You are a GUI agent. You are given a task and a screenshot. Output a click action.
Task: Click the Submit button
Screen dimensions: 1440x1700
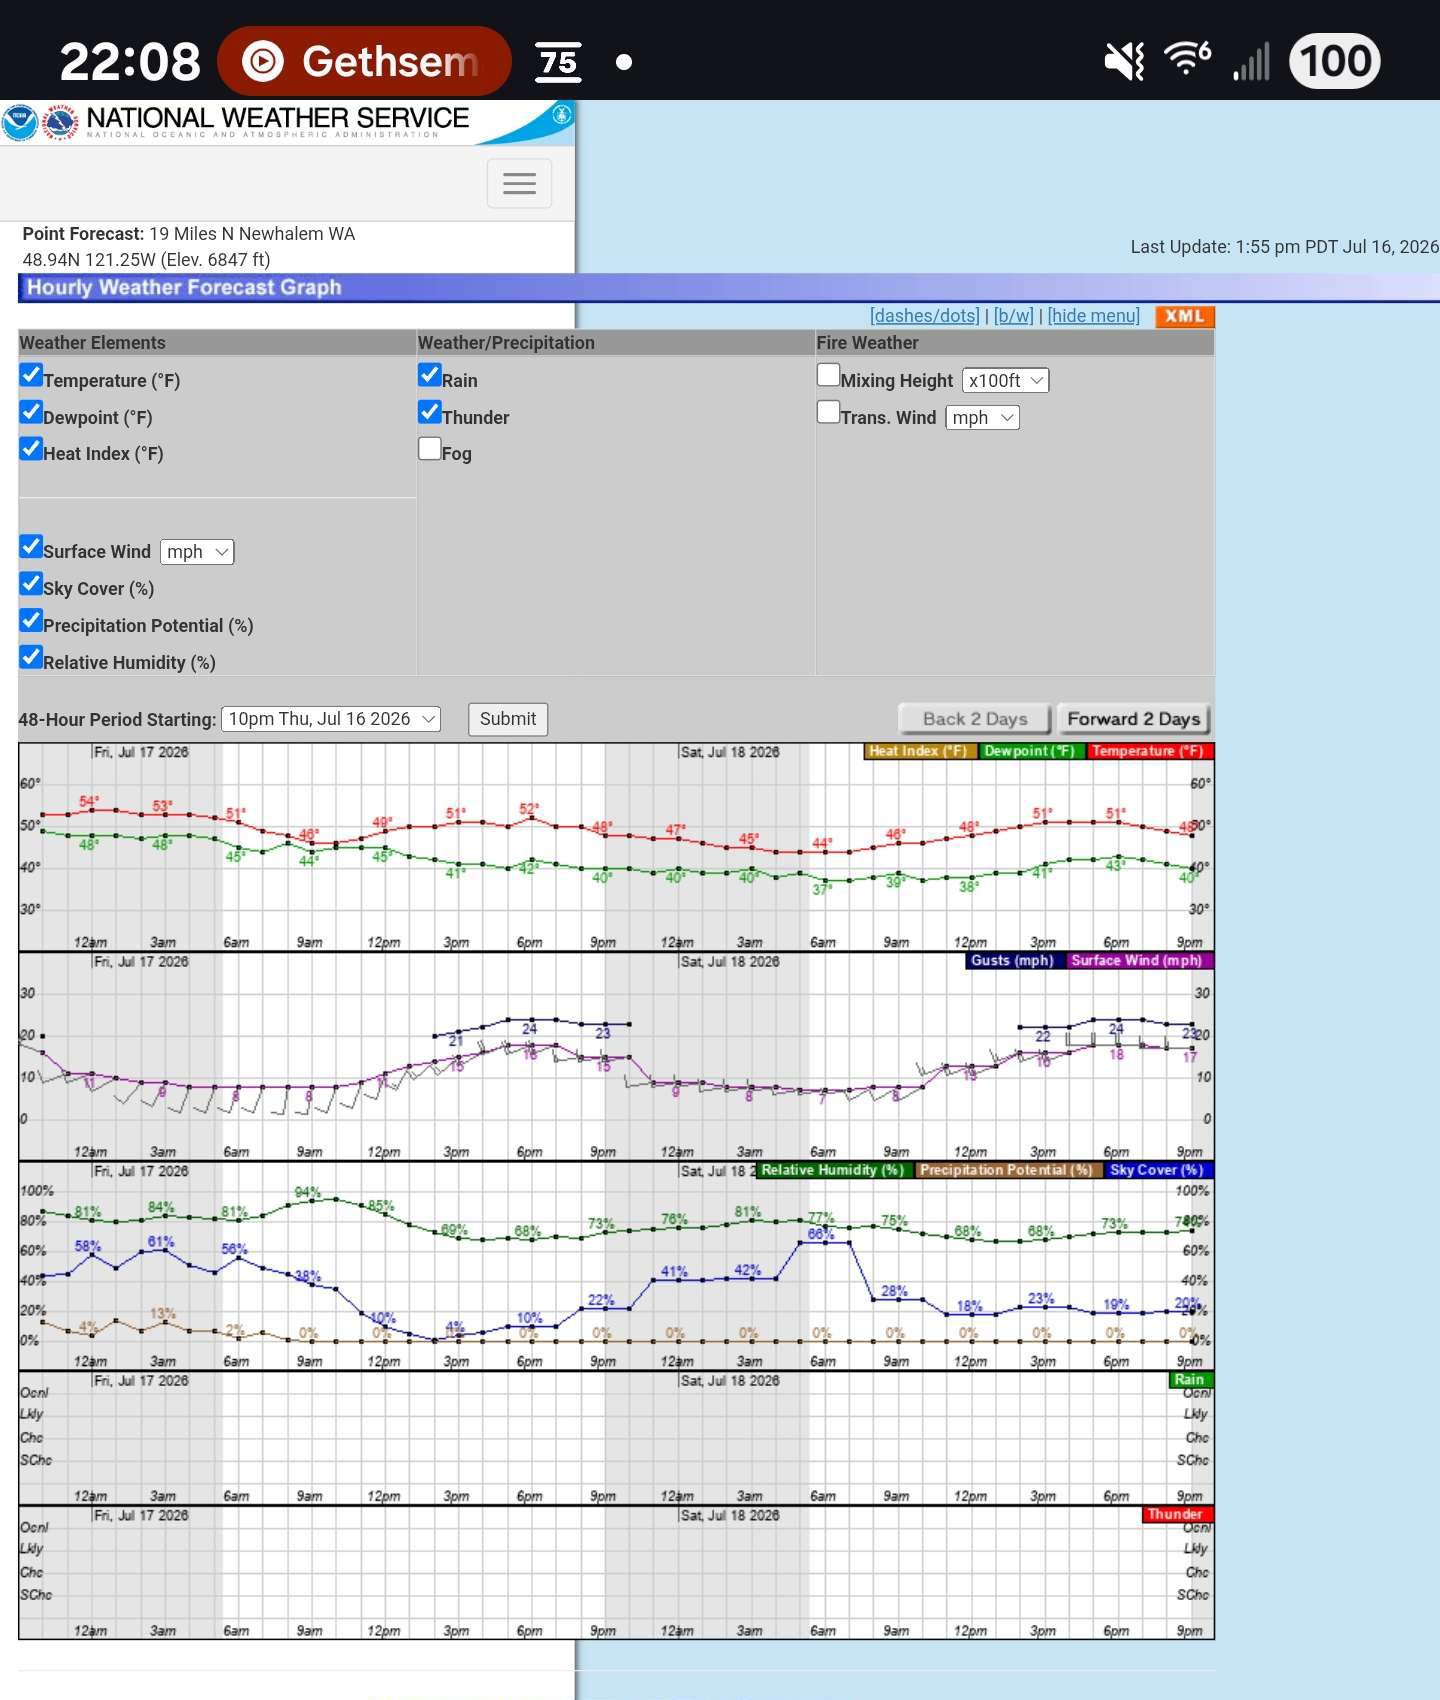tap(508, 719)
